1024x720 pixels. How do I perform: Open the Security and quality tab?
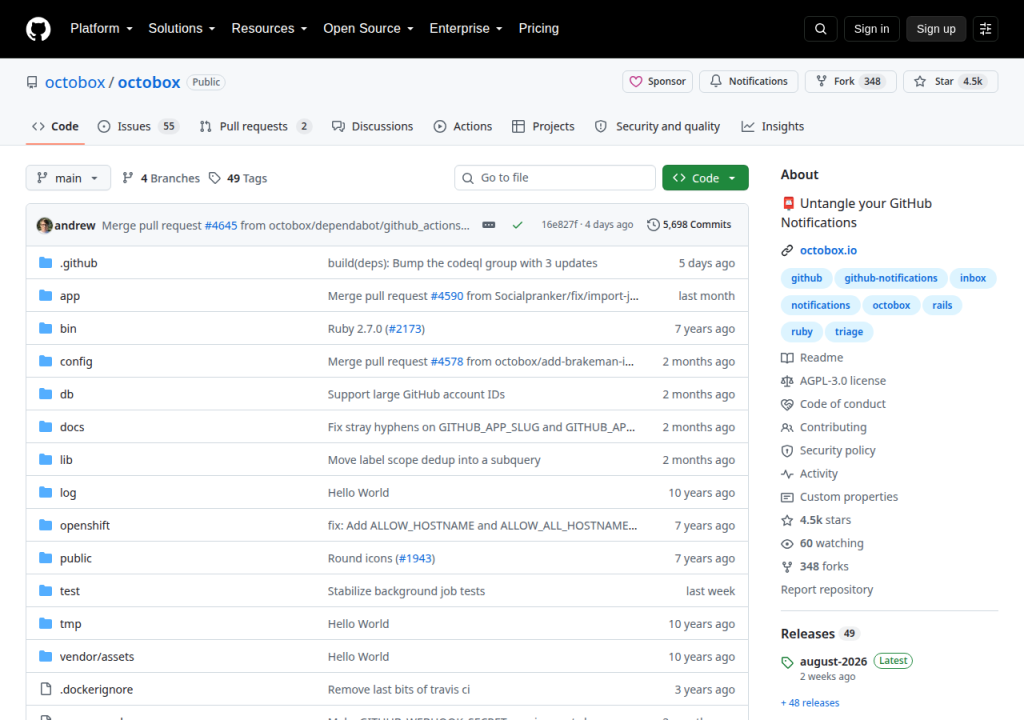pyautogui.click(x=658, y=127)
